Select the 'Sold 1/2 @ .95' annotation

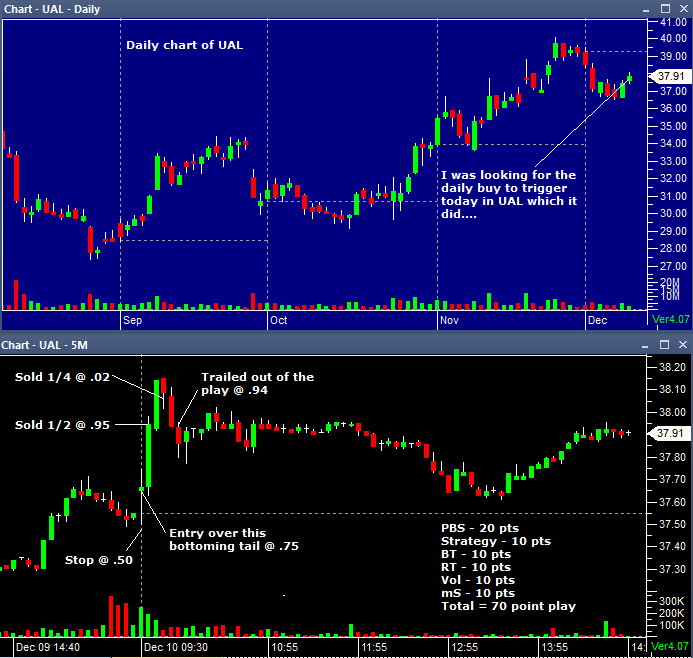click(x=62, y=425)
